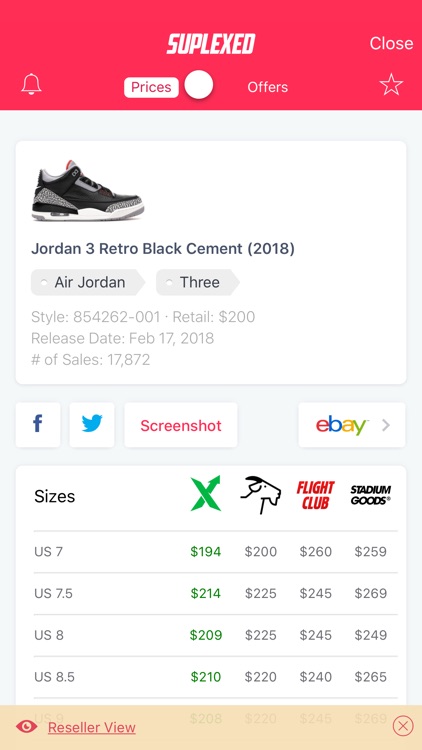422x750 pixels.
Task: Open the Three model tag
Action: (198, 282)
